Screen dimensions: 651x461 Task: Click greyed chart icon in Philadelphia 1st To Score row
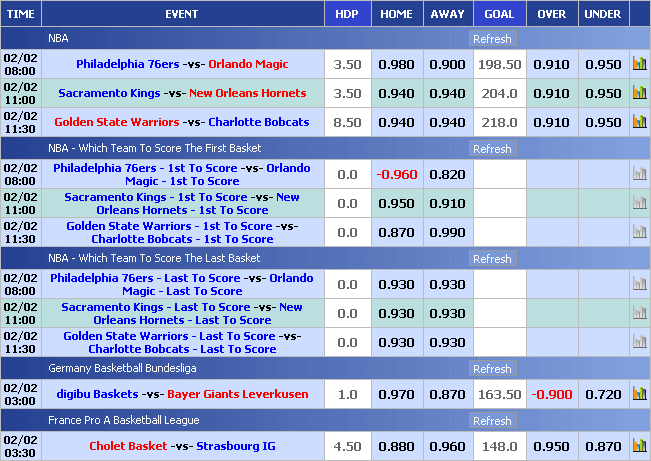pos(639,174)
